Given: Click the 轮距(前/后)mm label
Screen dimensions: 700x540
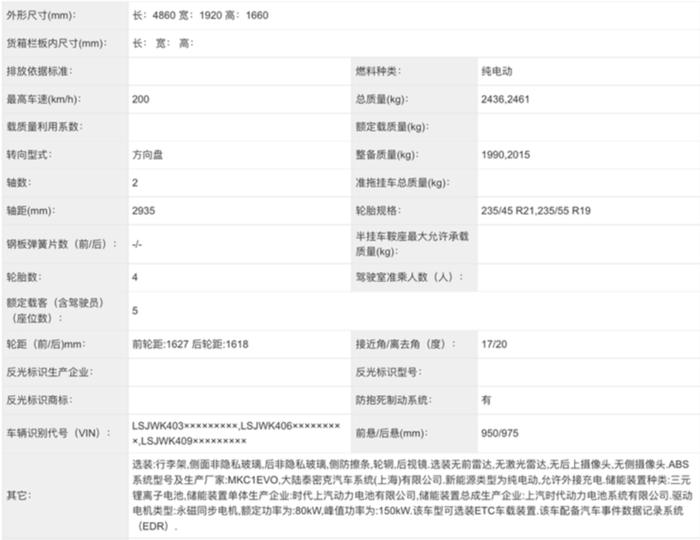Looking at the screenshot, I should pos(46,344).
